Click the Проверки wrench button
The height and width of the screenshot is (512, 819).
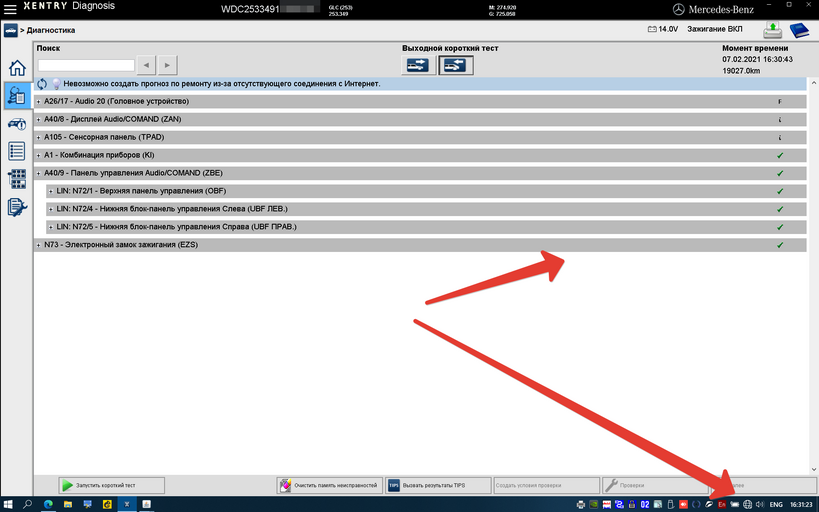[654, 485]
